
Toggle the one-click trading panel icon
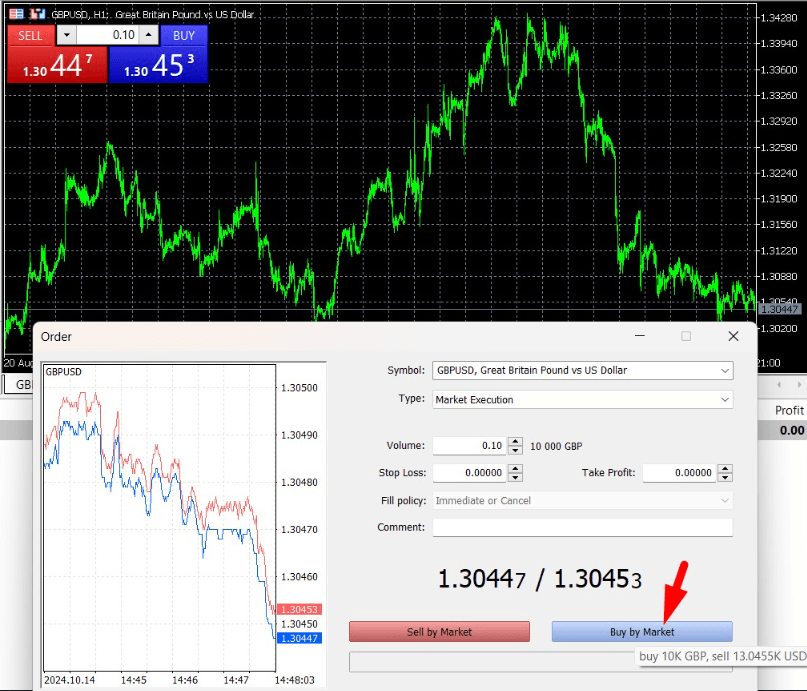tap(18, 14)
